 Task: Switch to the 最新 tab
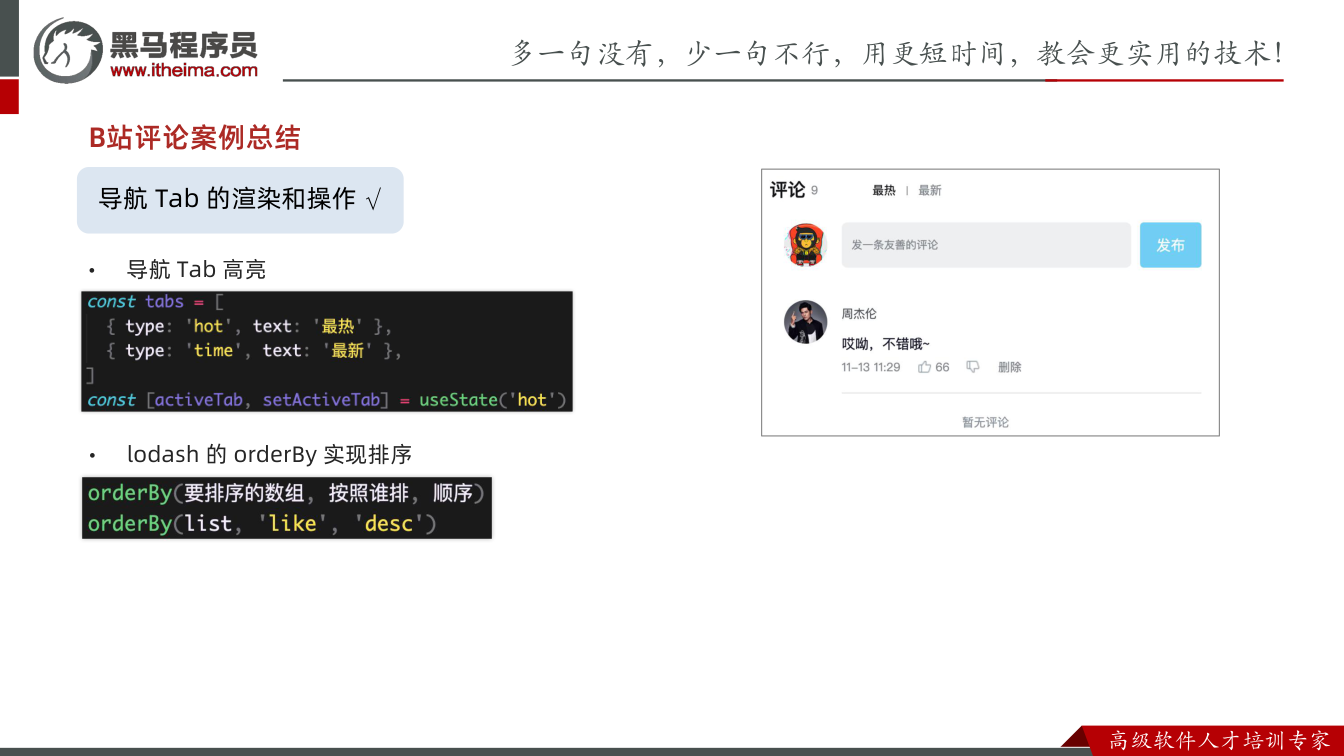coord(930,190)
